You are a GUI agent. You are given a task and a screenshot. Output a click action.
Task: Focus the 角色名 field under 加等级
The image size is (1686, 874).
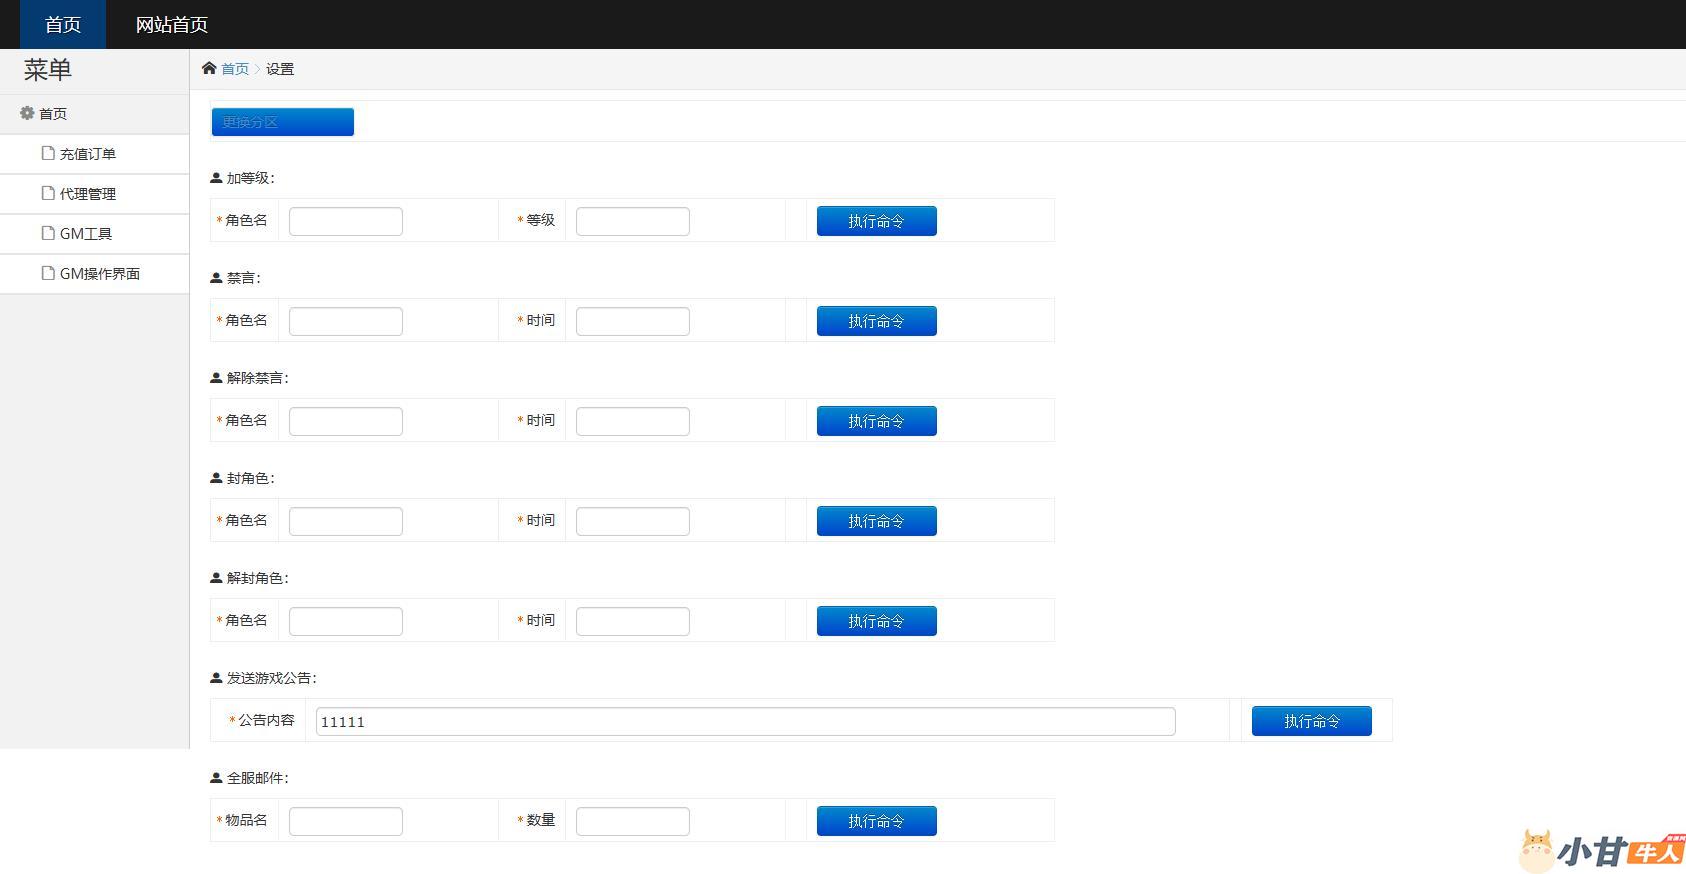click(x=346, y=221)
